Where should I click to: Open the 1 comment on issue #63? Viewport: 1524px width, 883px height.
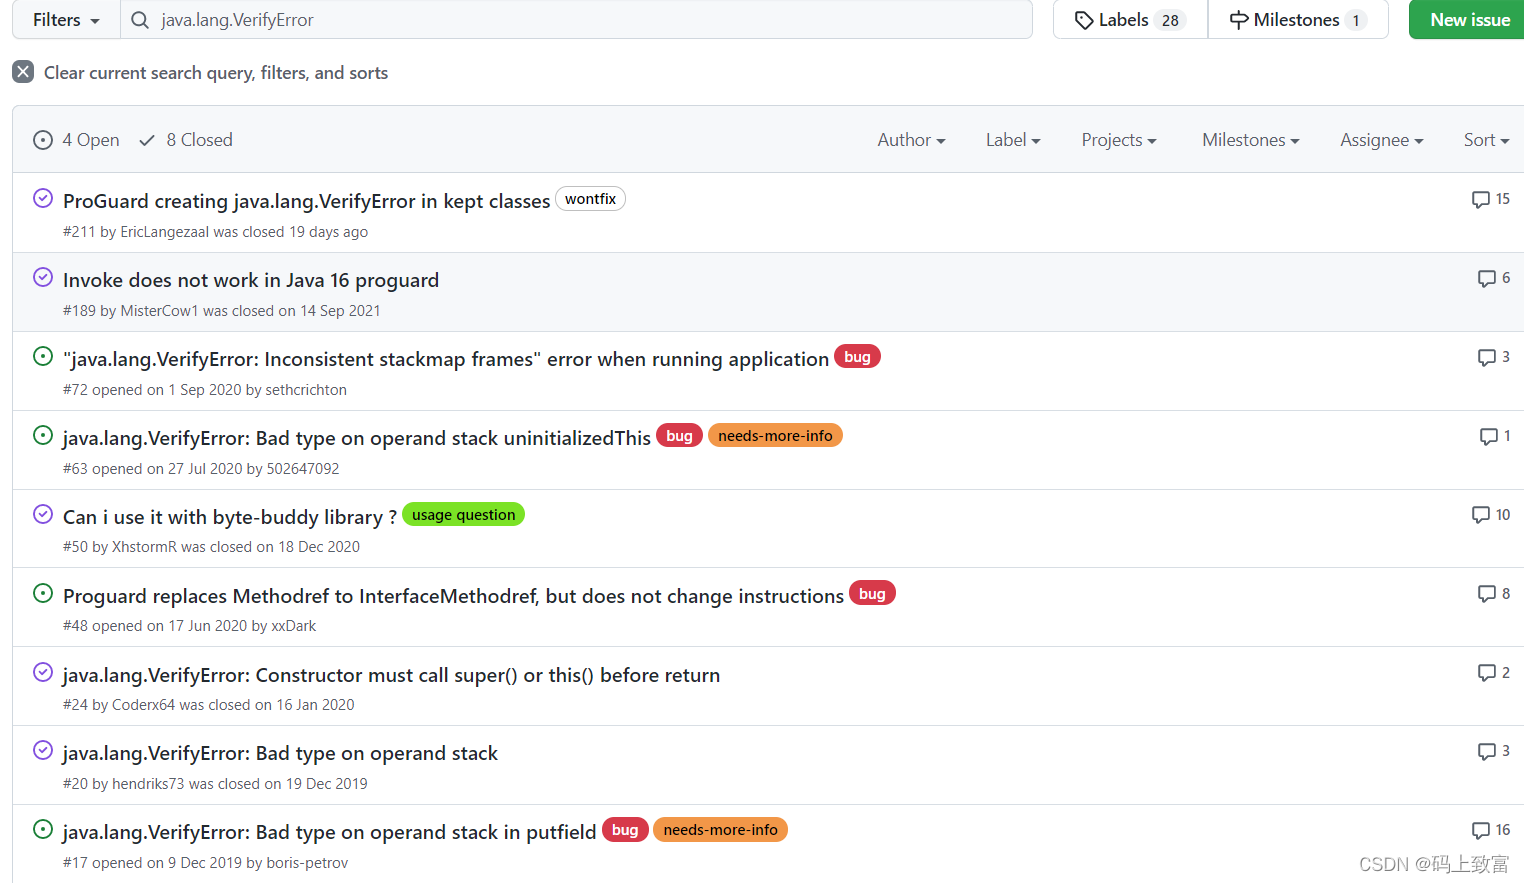[x=1495, y=436]
